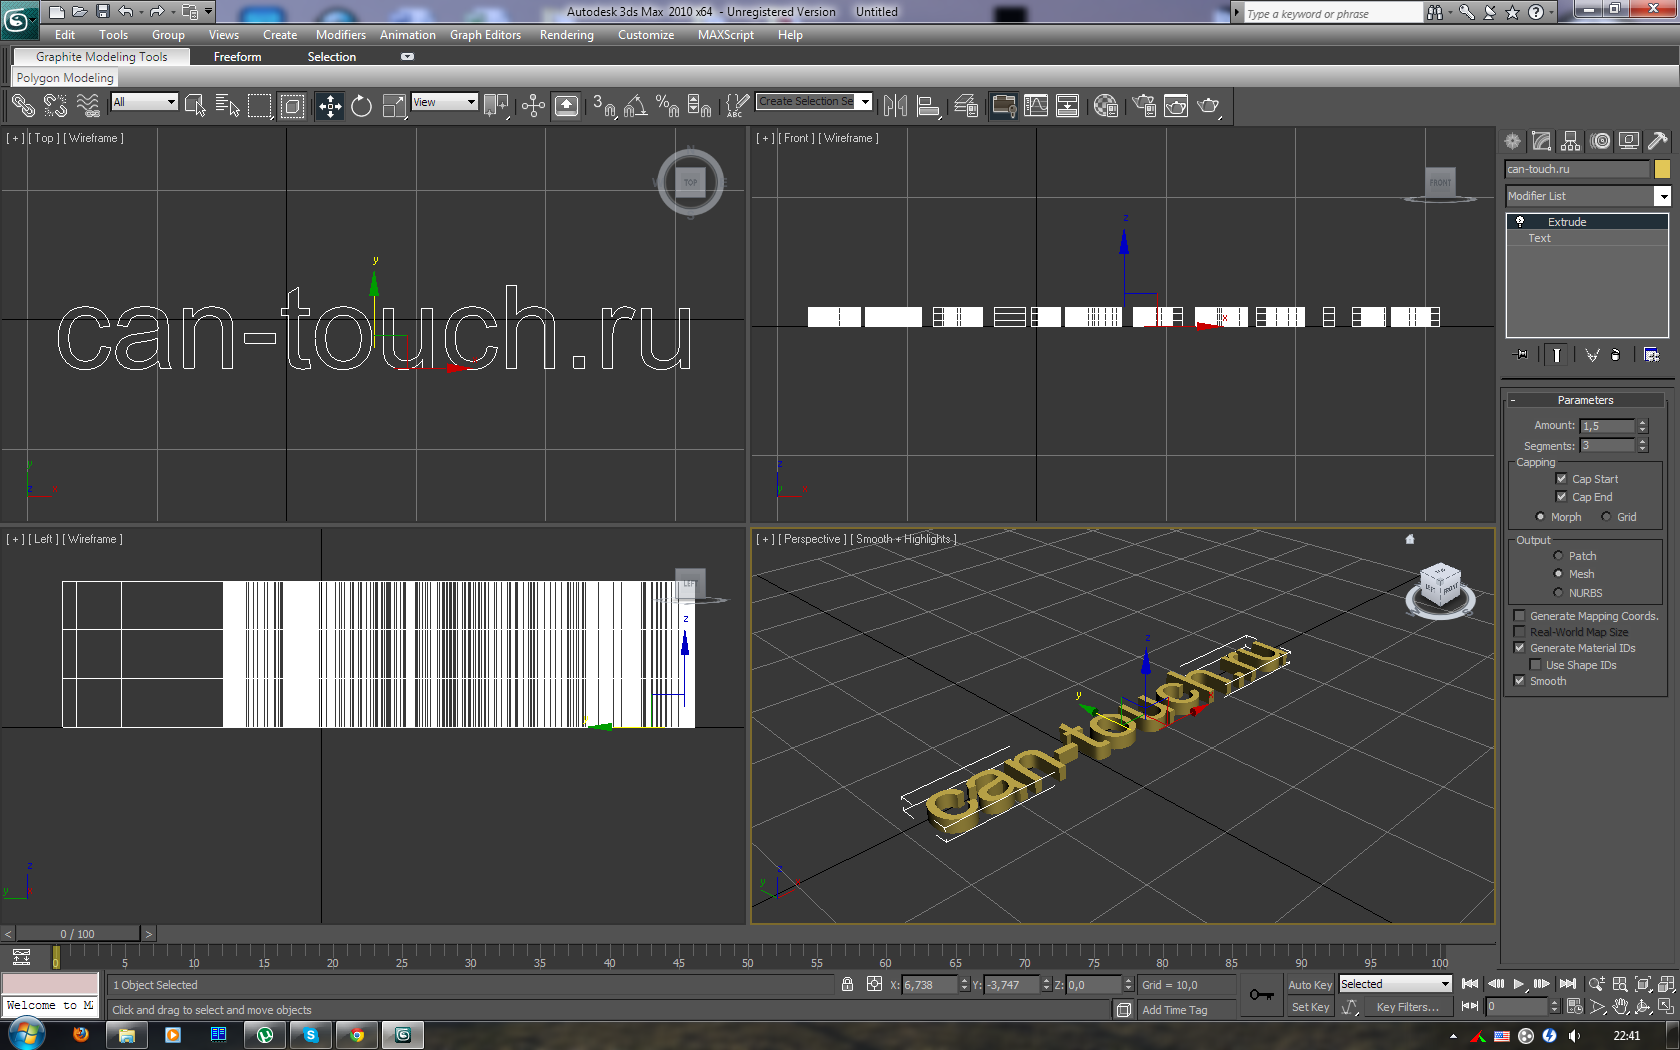Toggle Window/Crossing selection icon
The image size is (1680, 1050).
[x=292, y=105]
